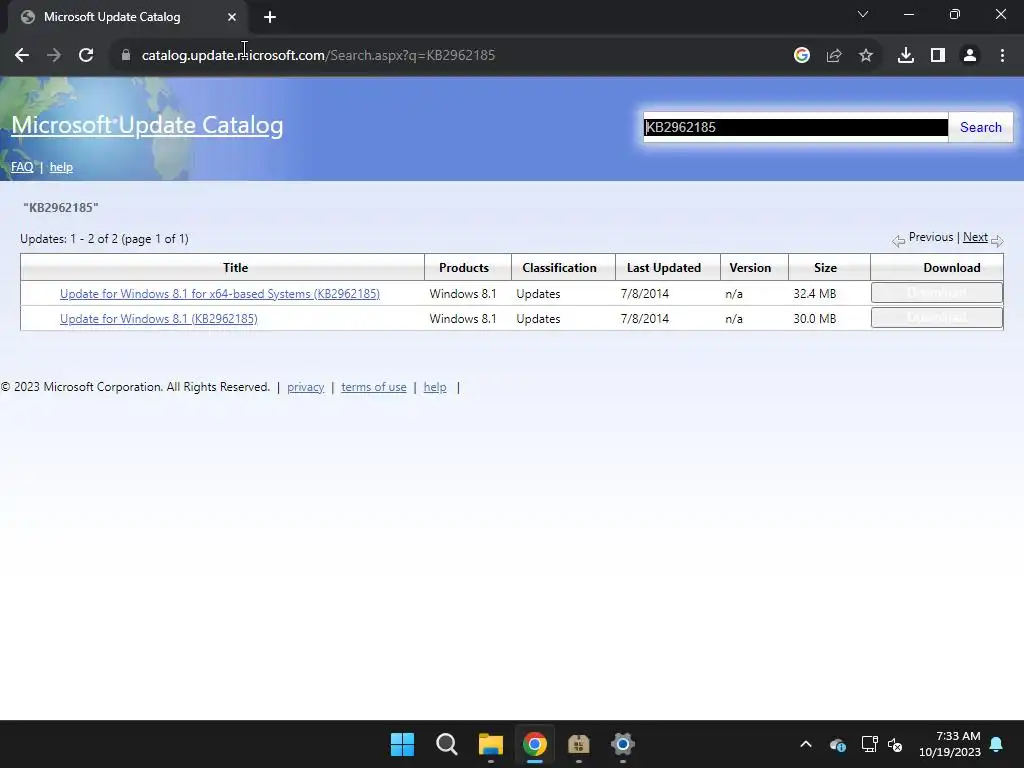Open Chrome three-dot menu
The image size is (1024, 768).
(x=1002, y=56)
